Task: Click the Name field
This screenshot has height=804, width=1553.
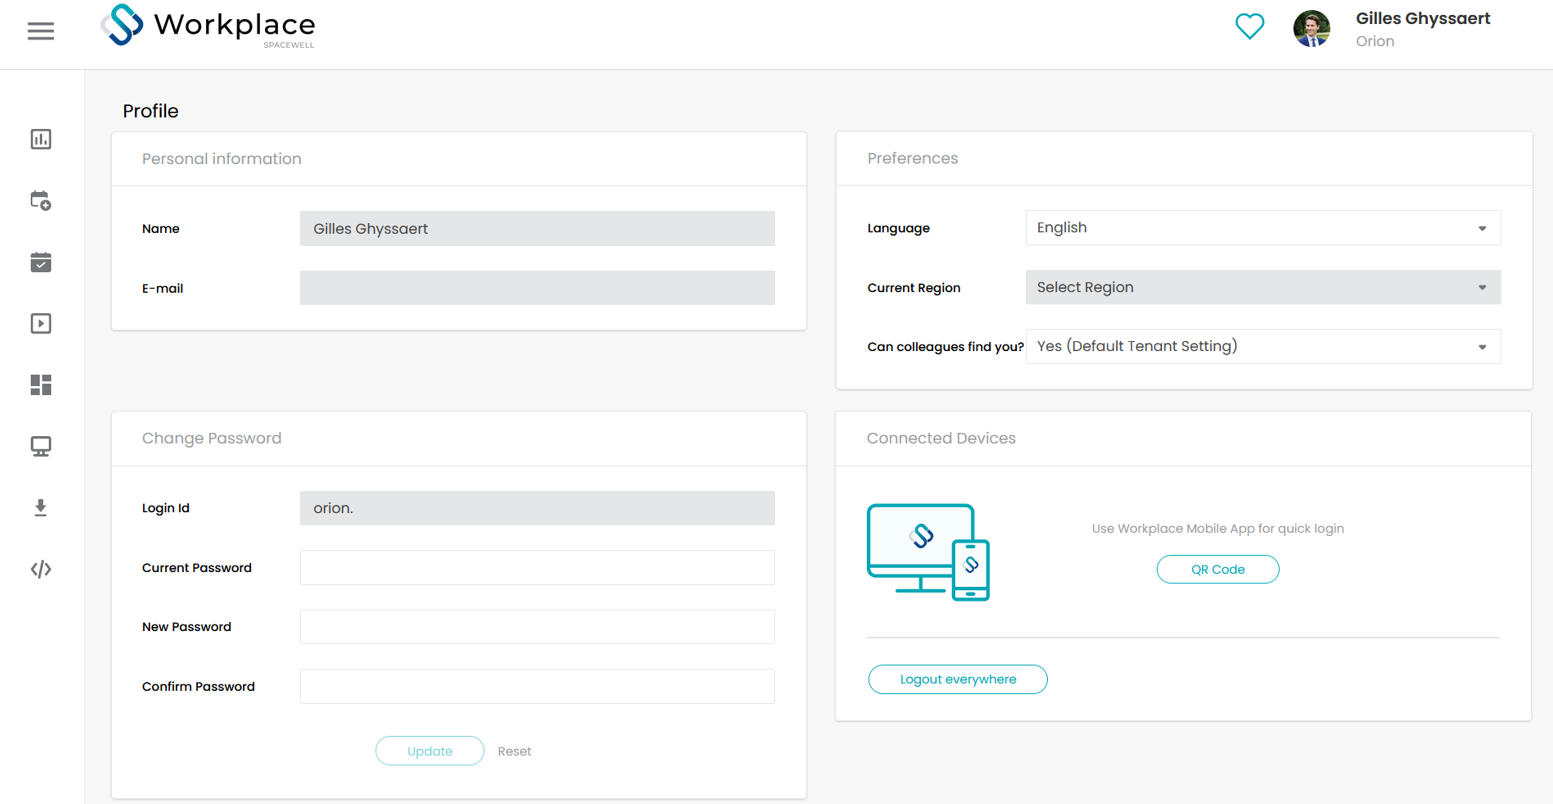Action: click(537, 228)
